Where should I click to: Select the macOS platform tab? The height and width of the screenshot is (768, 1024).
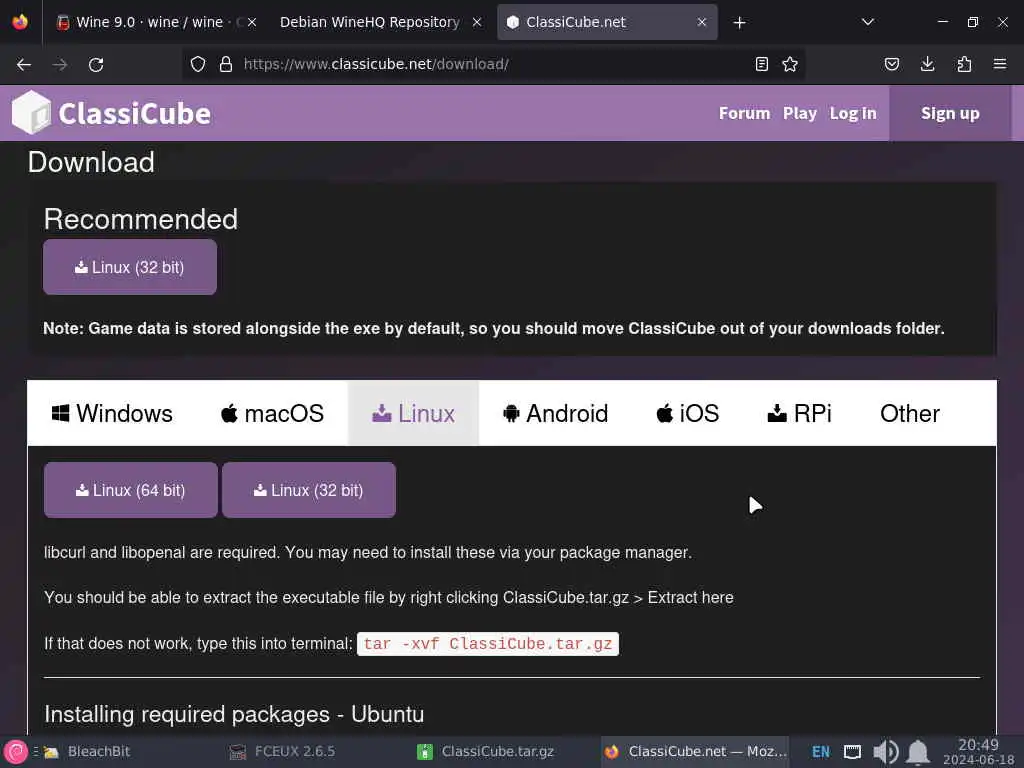point(272,413)
